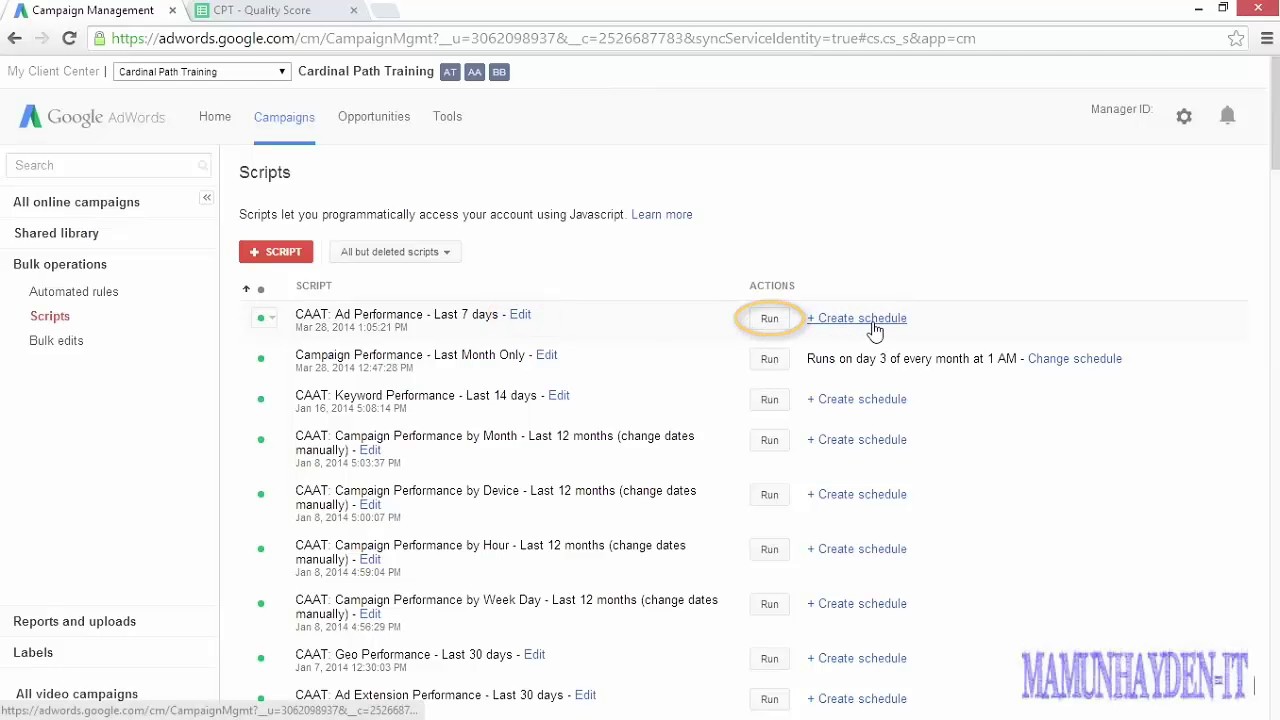Create schedule for Campaign Performance by Hour
This screenshot has height=720, width=1280.
[x=857, y=549]
